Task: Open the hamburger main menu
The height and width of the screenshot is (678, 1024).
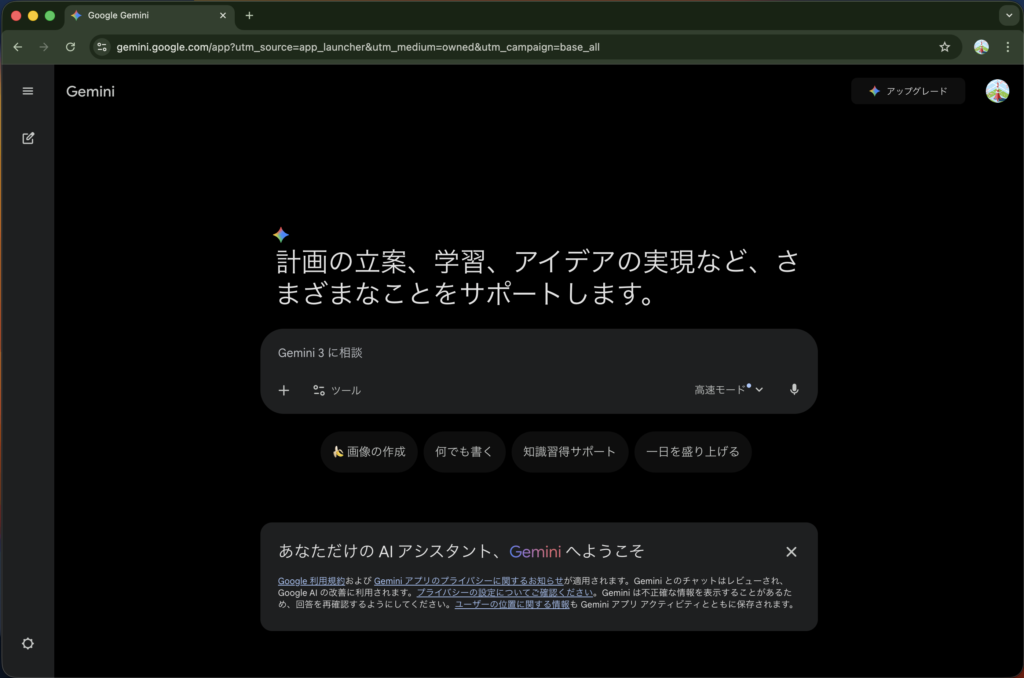Action: [x=28, y=91]
